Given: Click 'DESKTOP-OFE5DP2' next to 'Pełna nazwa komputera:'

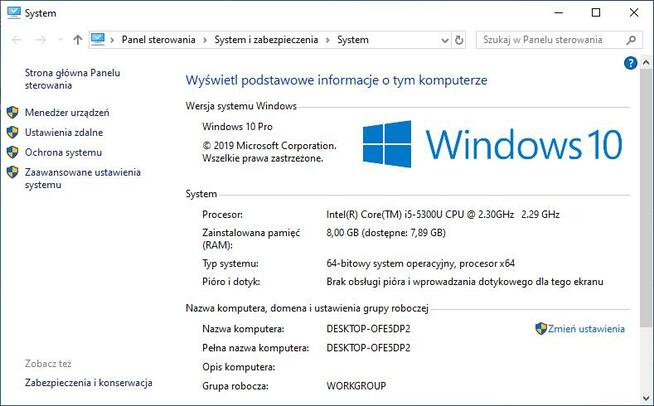Looking at the screenshot, I should [x=368, y=348].
